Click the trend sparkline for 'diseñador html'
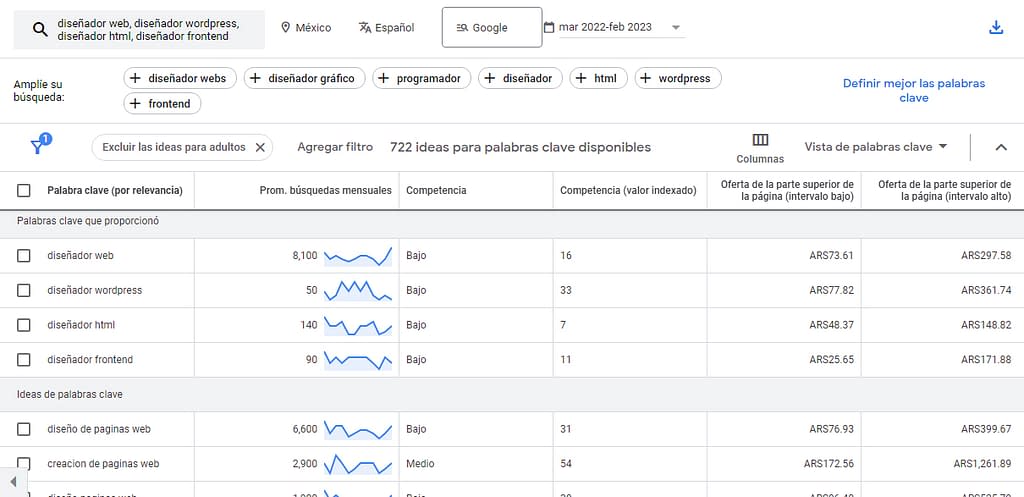 pyautogui.click(x=358, y=325)
